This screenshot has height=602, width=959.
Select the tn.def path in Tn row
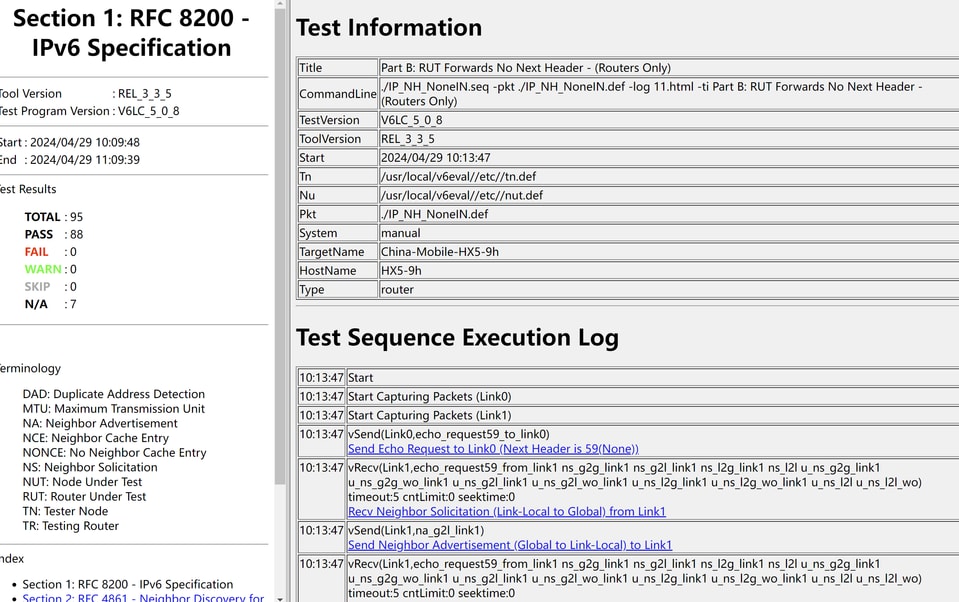(458, 177)
